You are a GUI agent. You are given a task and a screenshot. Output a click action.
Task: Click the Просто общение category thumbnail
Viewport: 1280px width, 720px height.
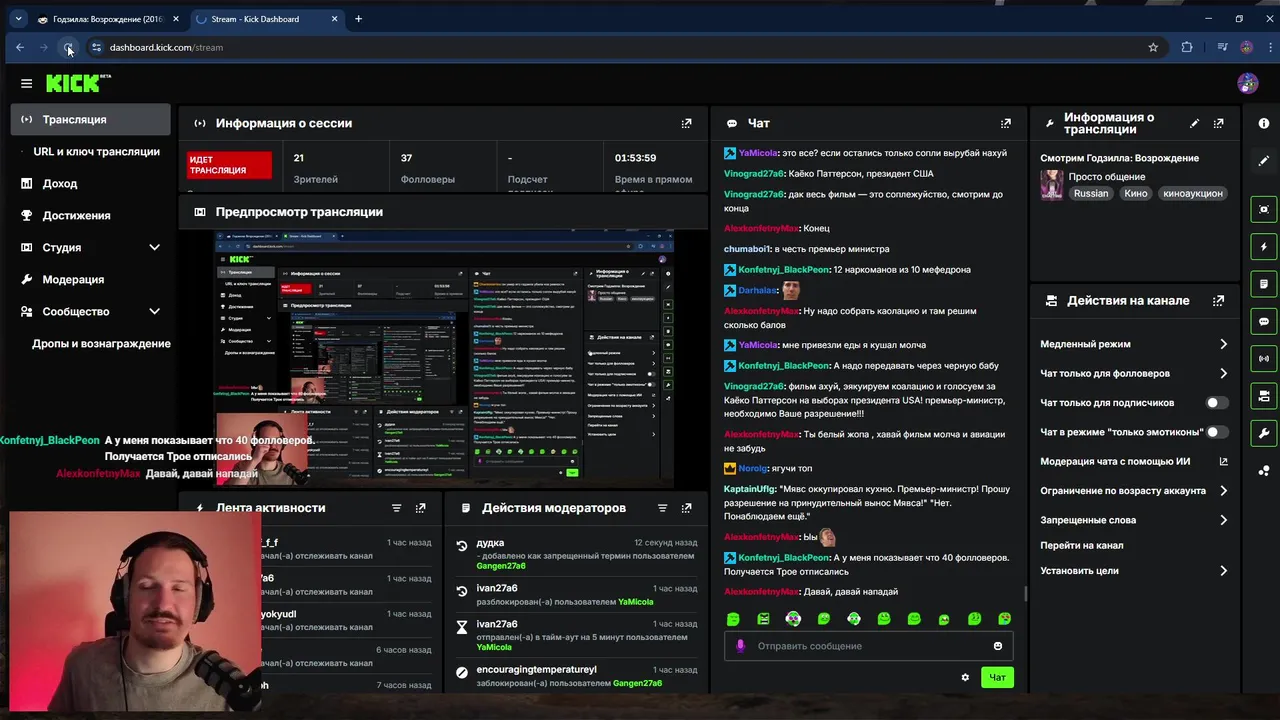point(1051,184)
